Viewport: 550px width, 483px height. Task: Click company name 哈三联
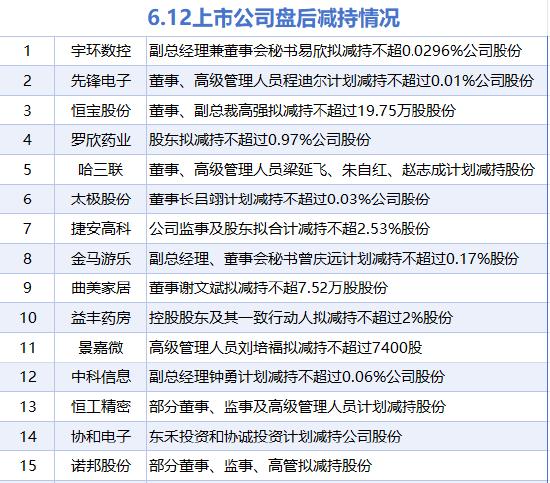click(x=101, y=169)
